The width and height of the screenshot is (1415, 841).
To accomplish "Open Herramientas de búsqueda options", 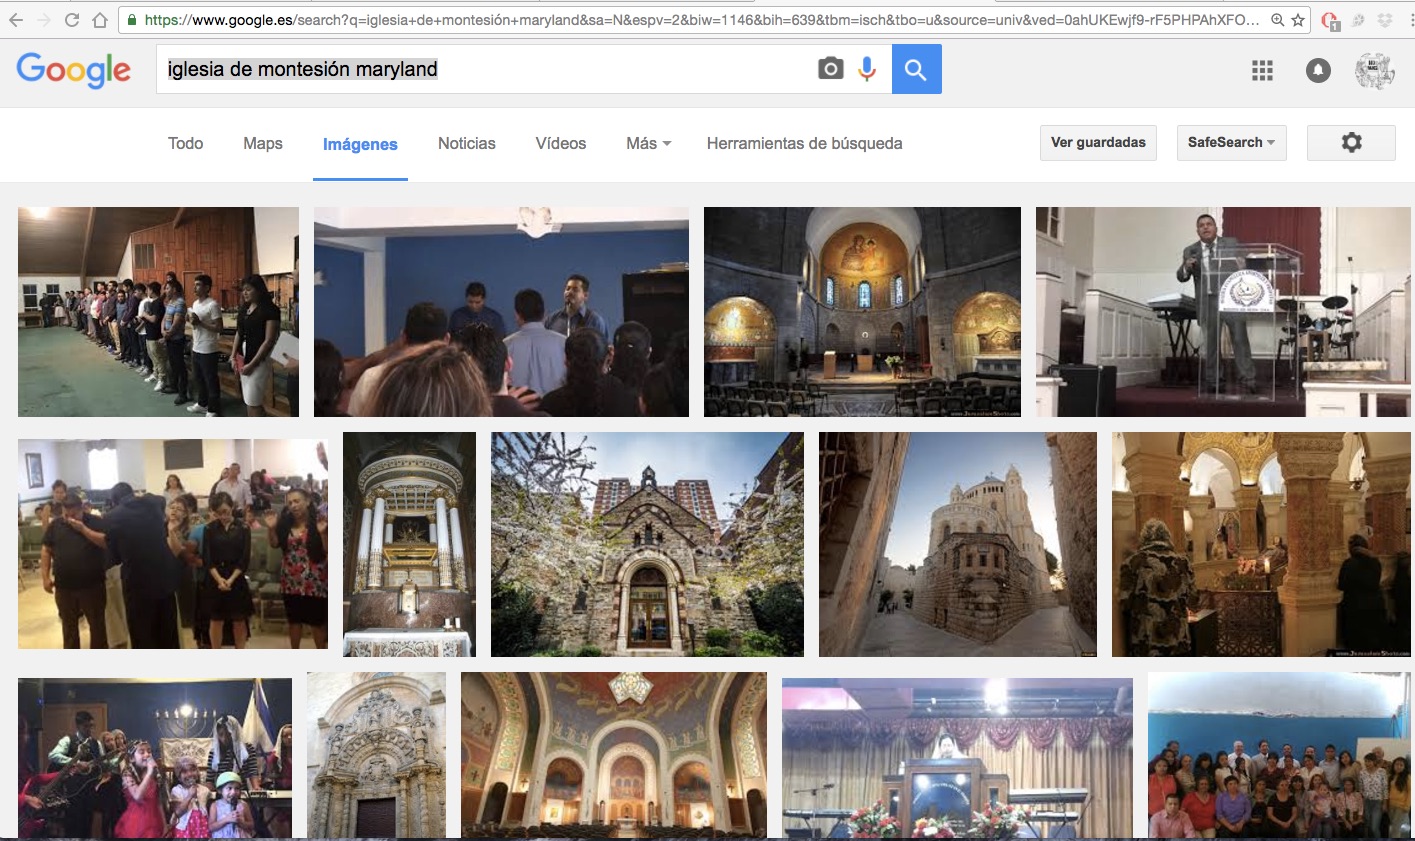I will point(804,143).
